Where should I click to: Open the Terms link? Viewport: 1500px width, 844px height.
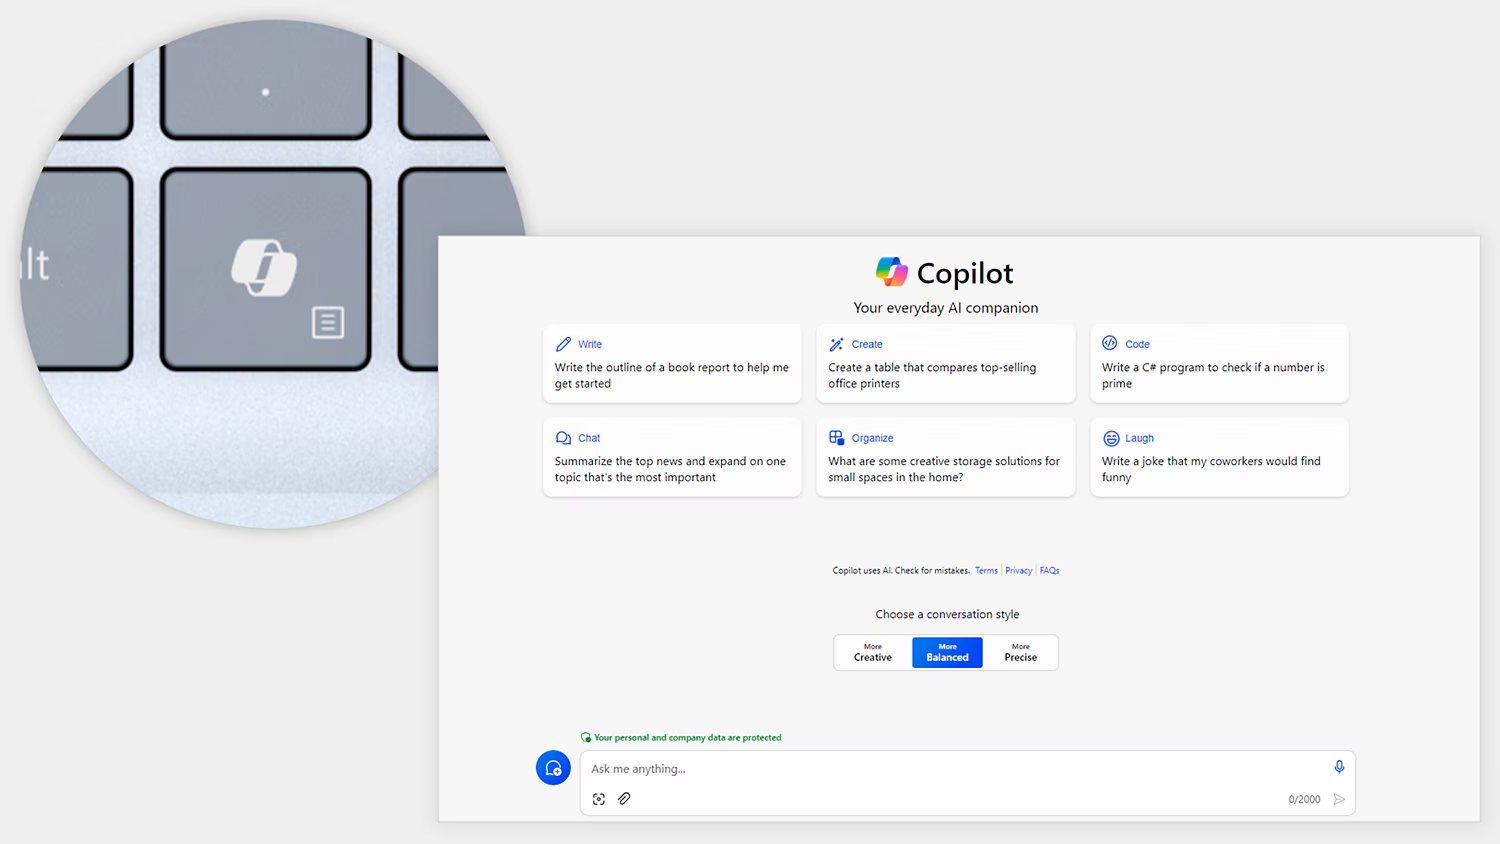tap(986, 571)
